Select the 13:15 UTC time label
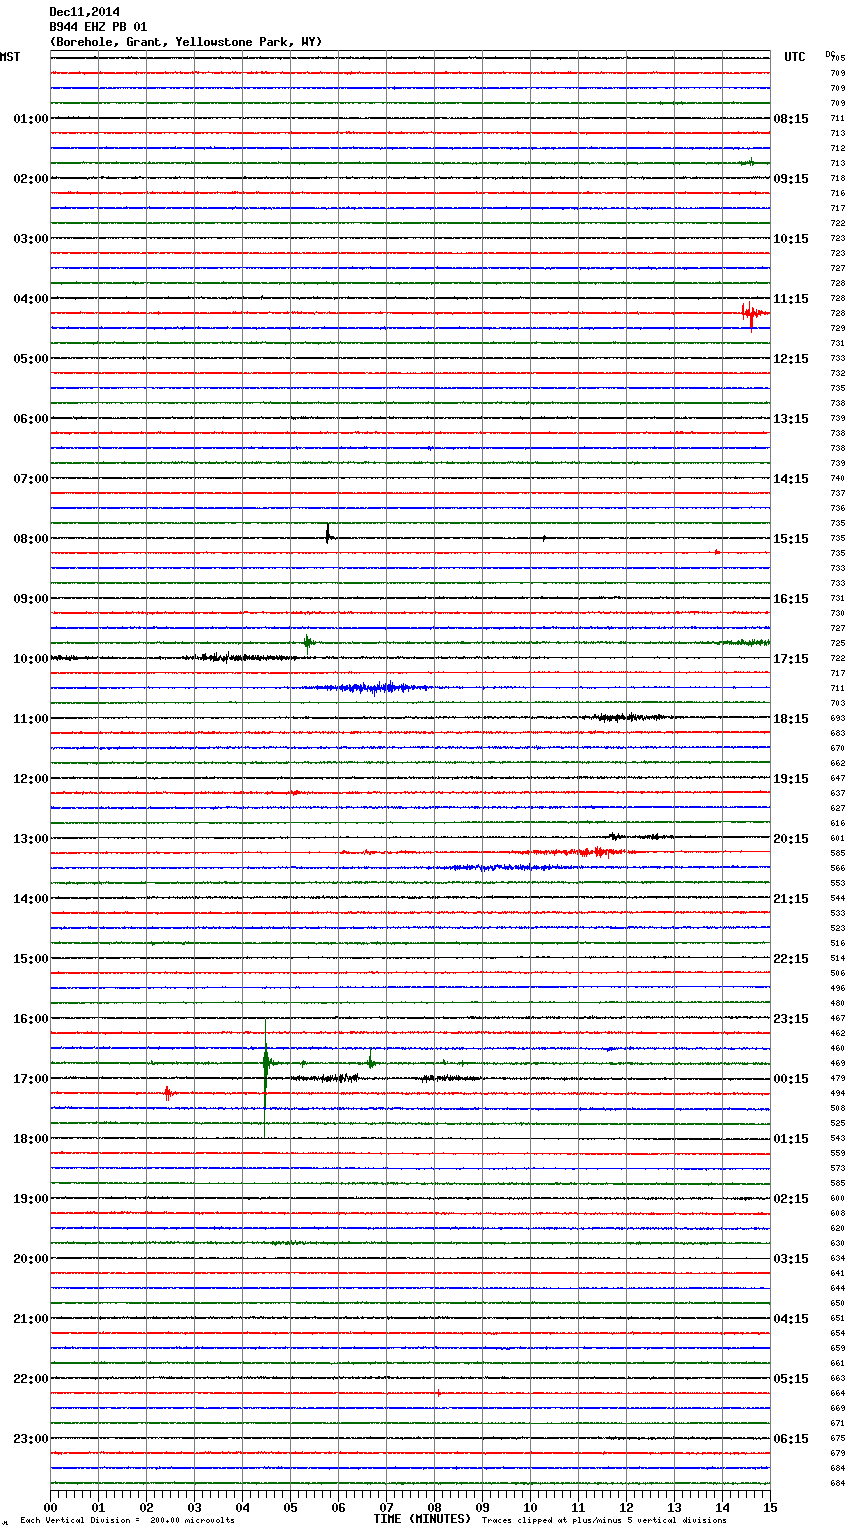 click(791, 419)
